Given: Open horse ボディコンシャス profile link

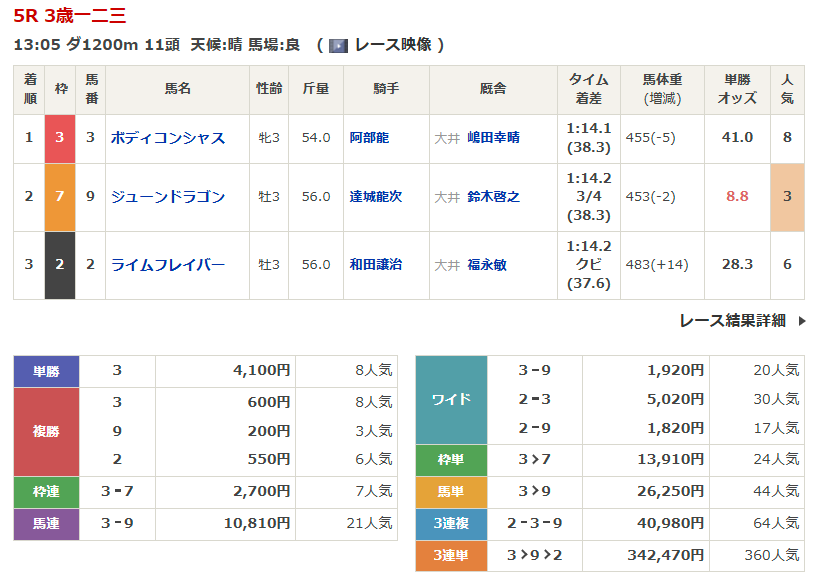Looking at the screenshot, I should [x=168, y=138].
